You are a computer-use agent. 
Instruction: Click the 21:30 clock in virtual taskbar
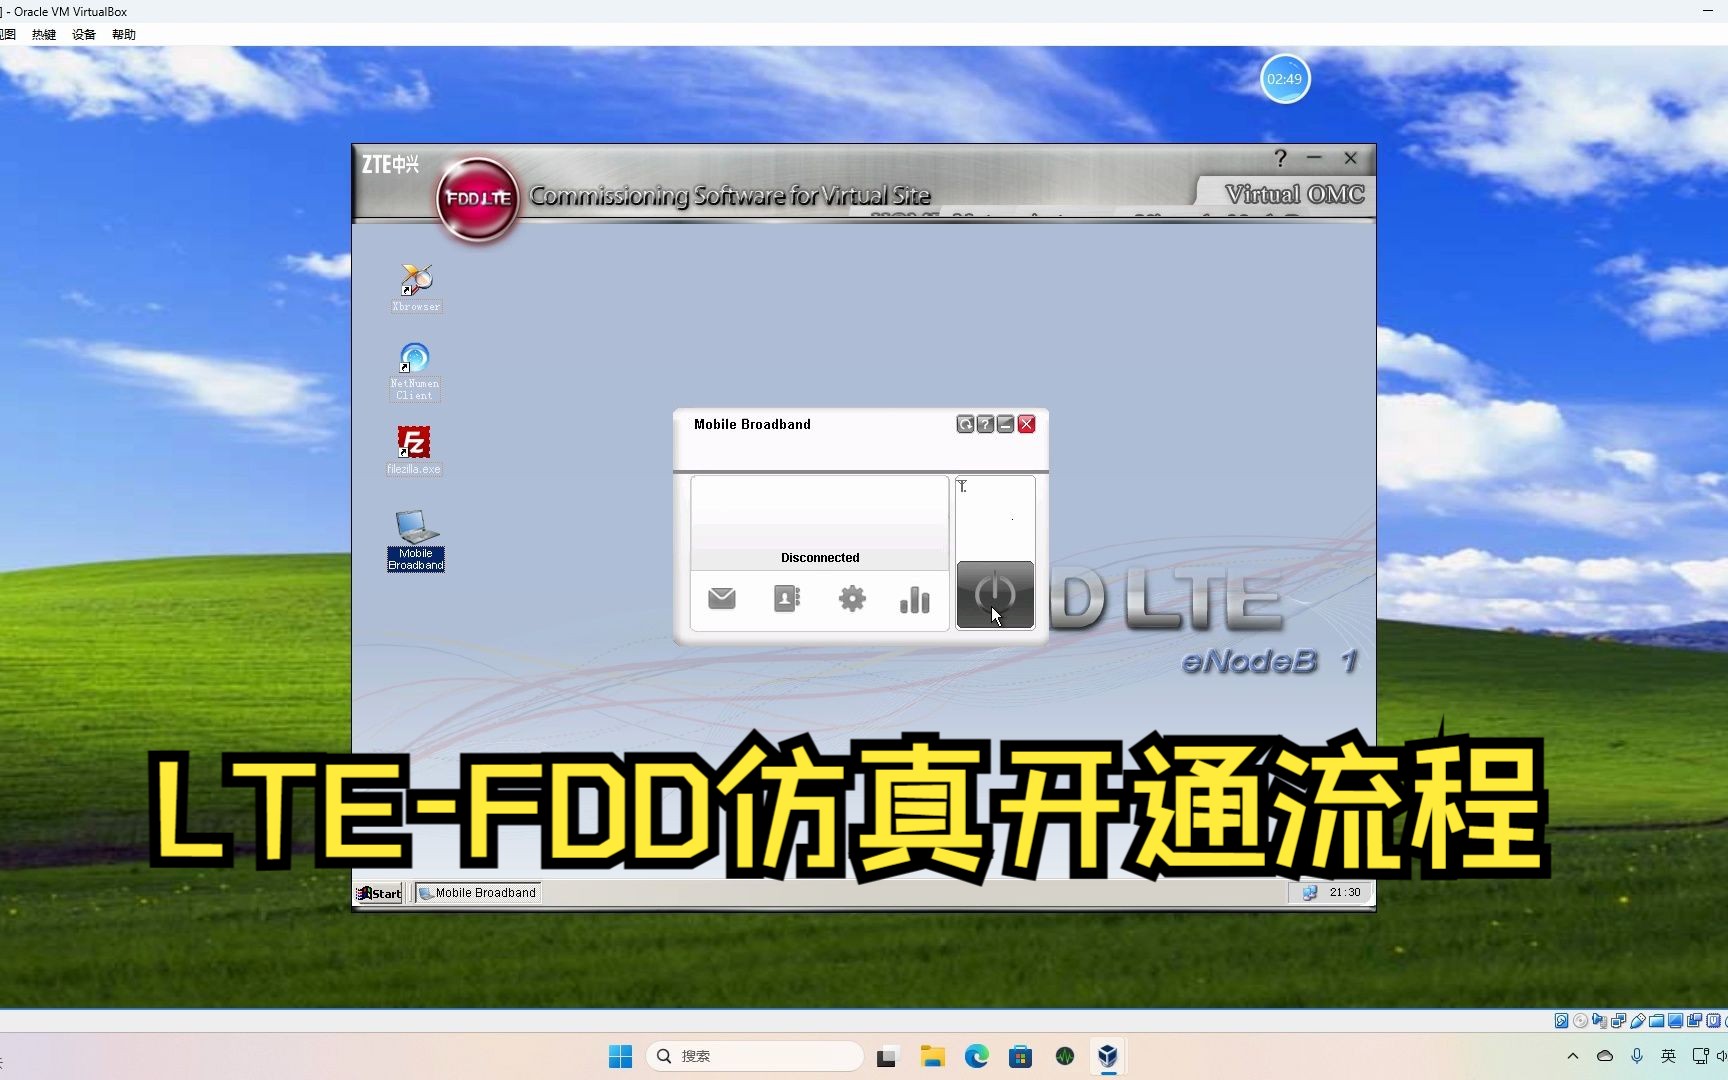[x=1345, y=892]
